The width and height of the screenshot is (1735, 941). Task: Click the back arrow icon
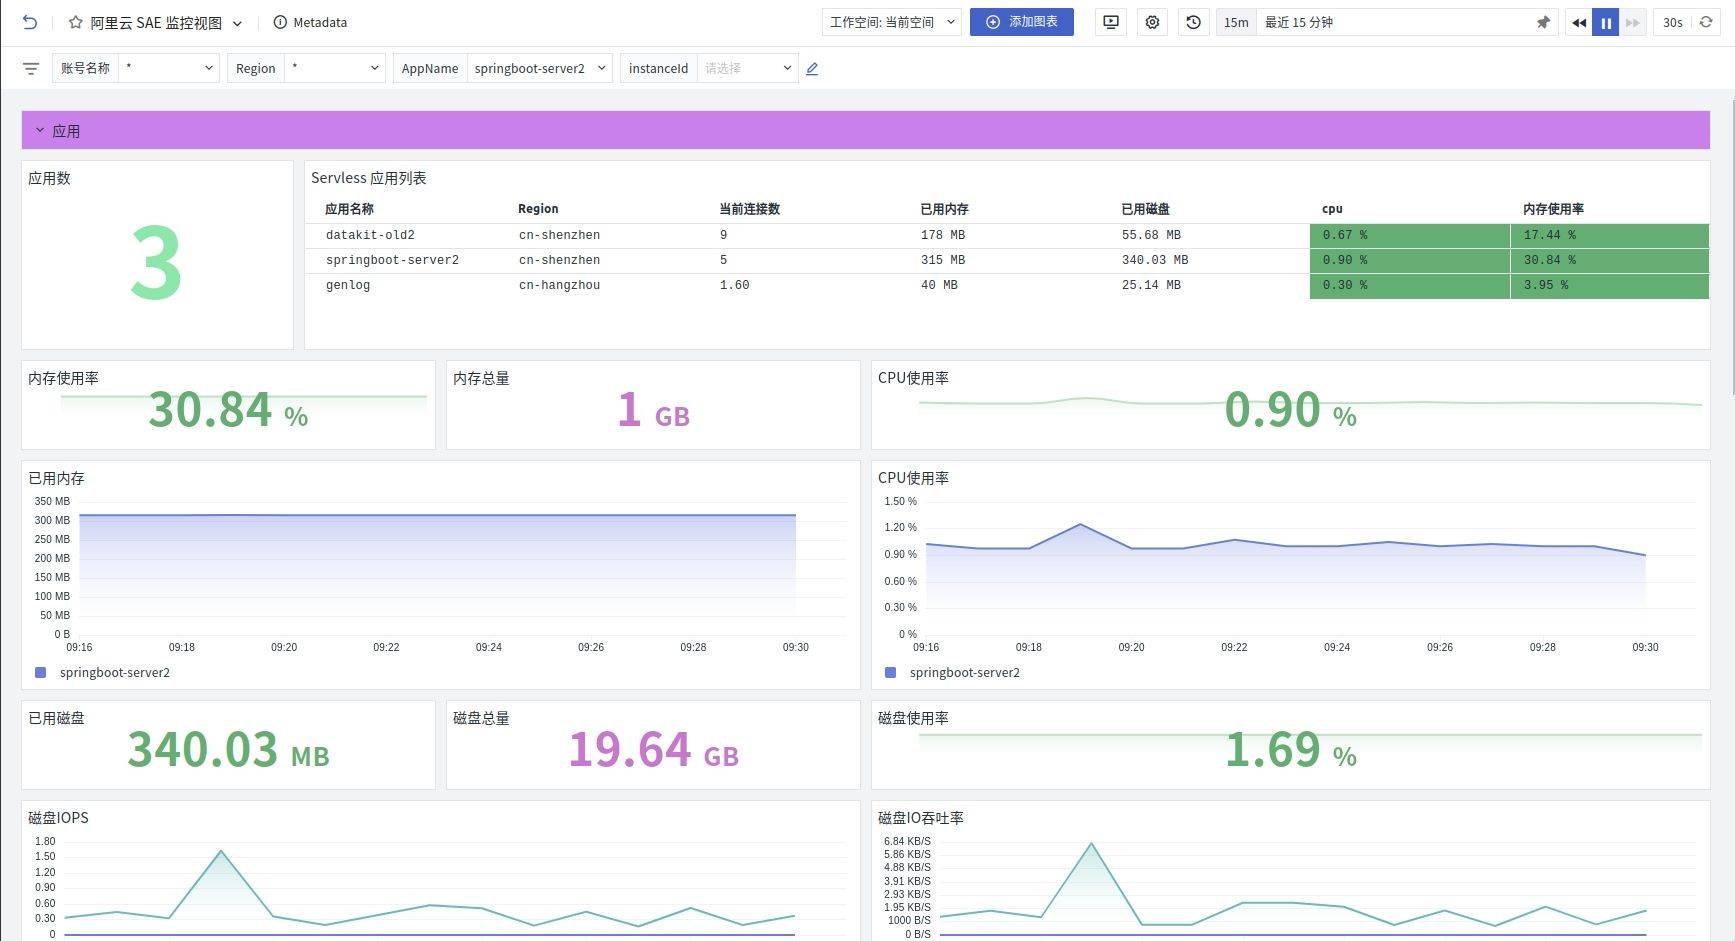[30, 22]
